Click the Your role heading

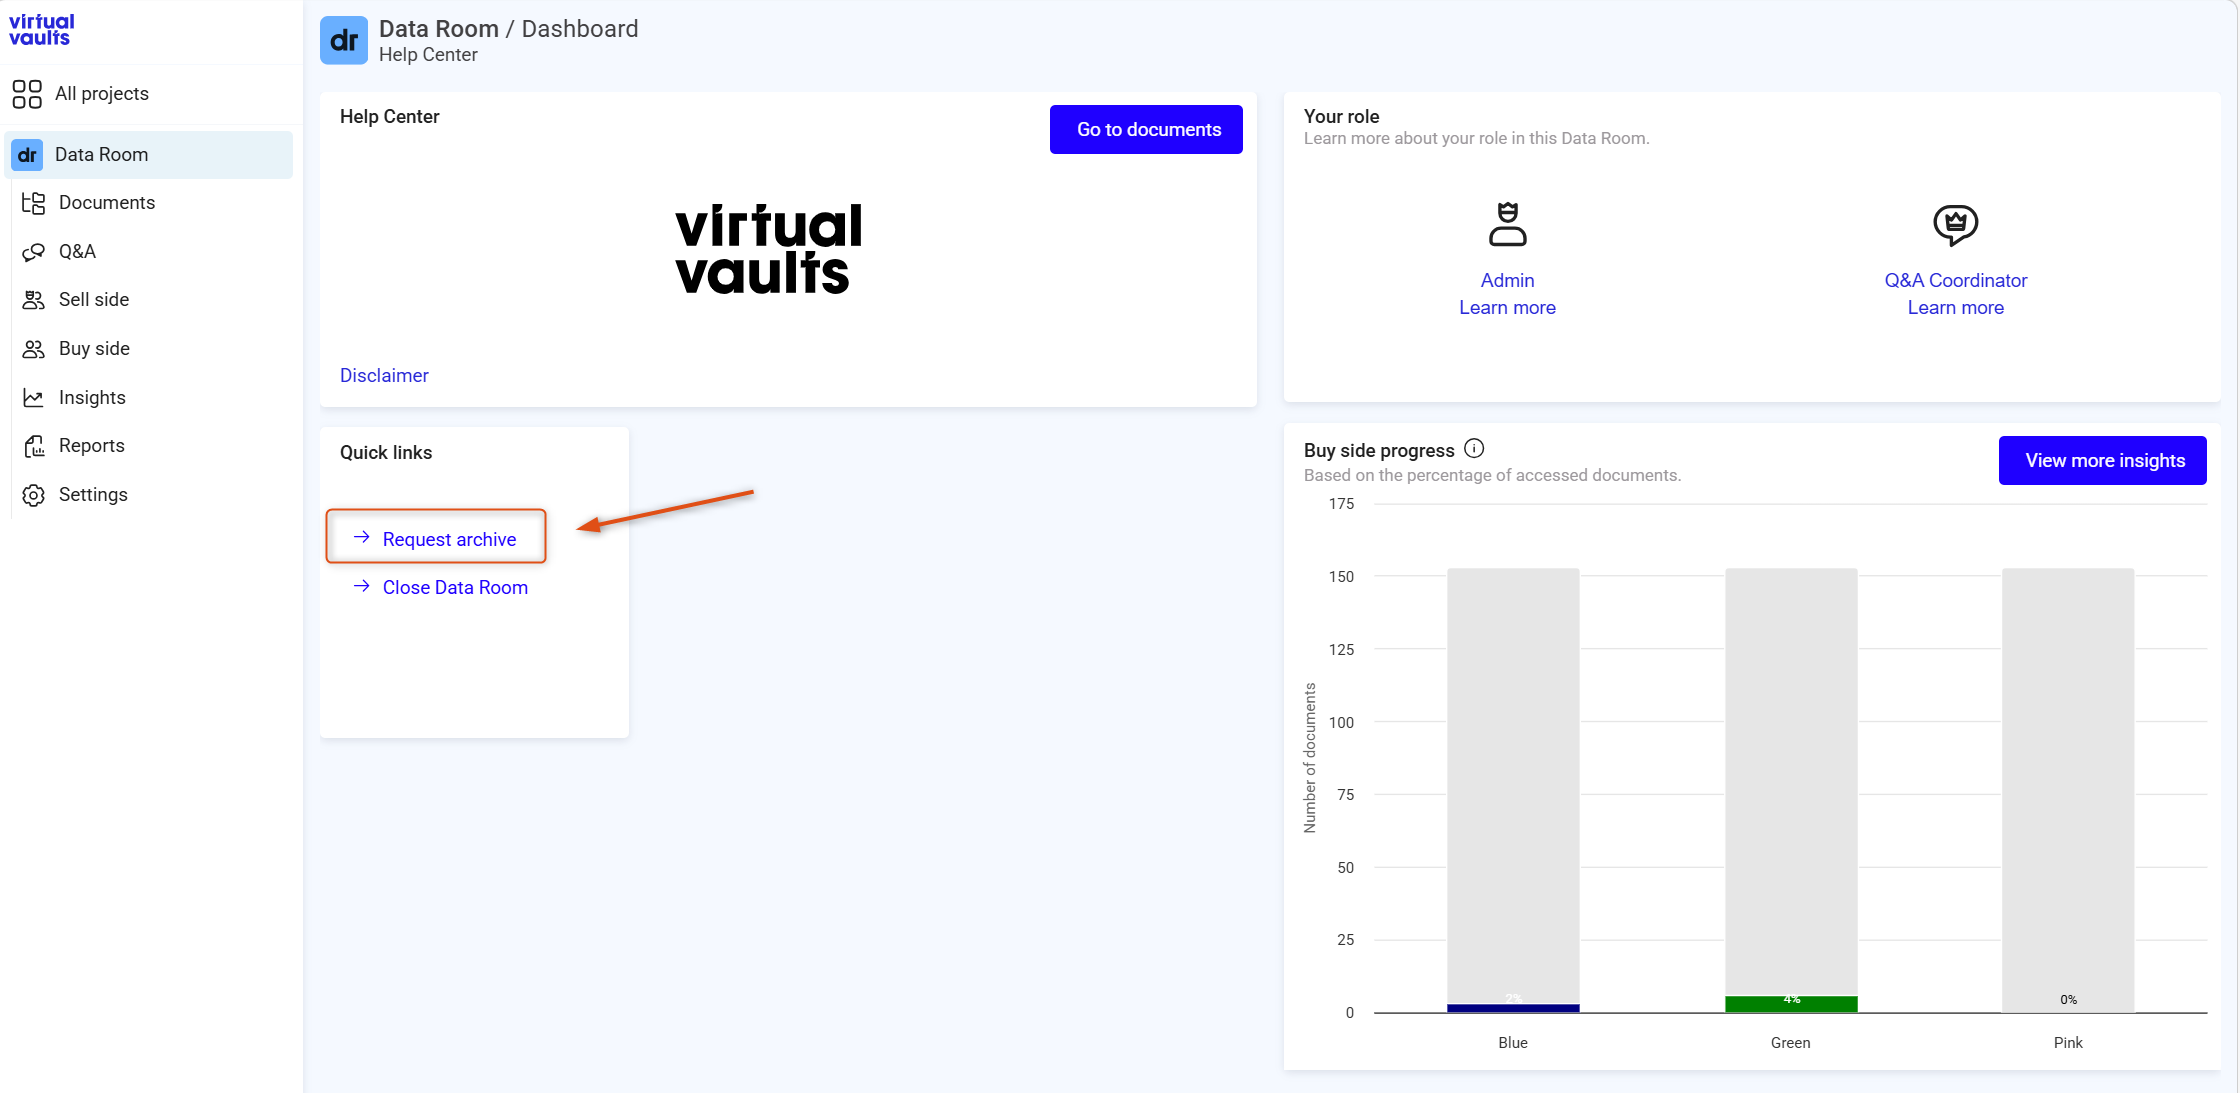click(1341, 117)
